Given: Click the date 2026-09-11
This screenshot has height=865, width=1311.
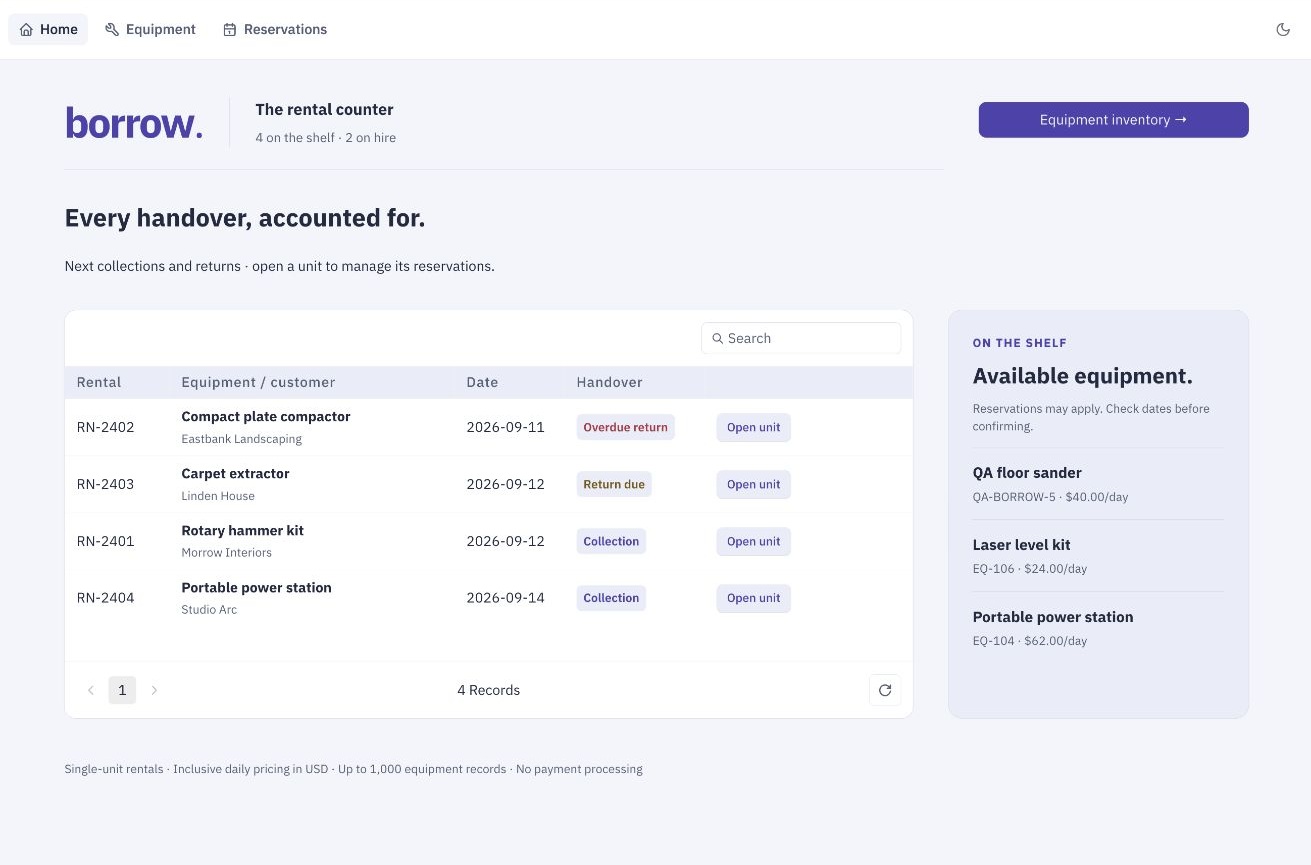Looking at the screenshot, I should [505, 428].
